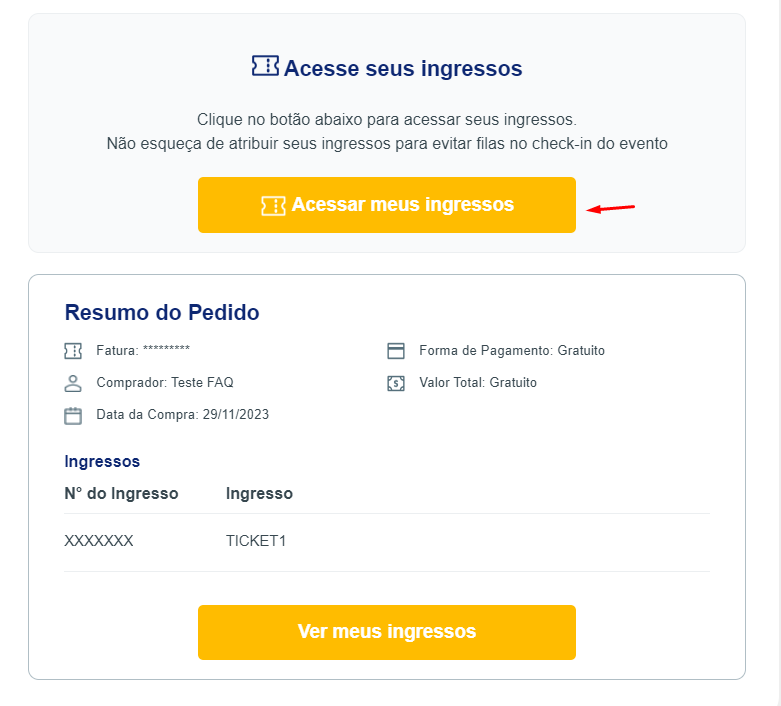Screen dimensions: 781x706
Task: Select the Fatura number text
Action: click(x=166, y=350)
